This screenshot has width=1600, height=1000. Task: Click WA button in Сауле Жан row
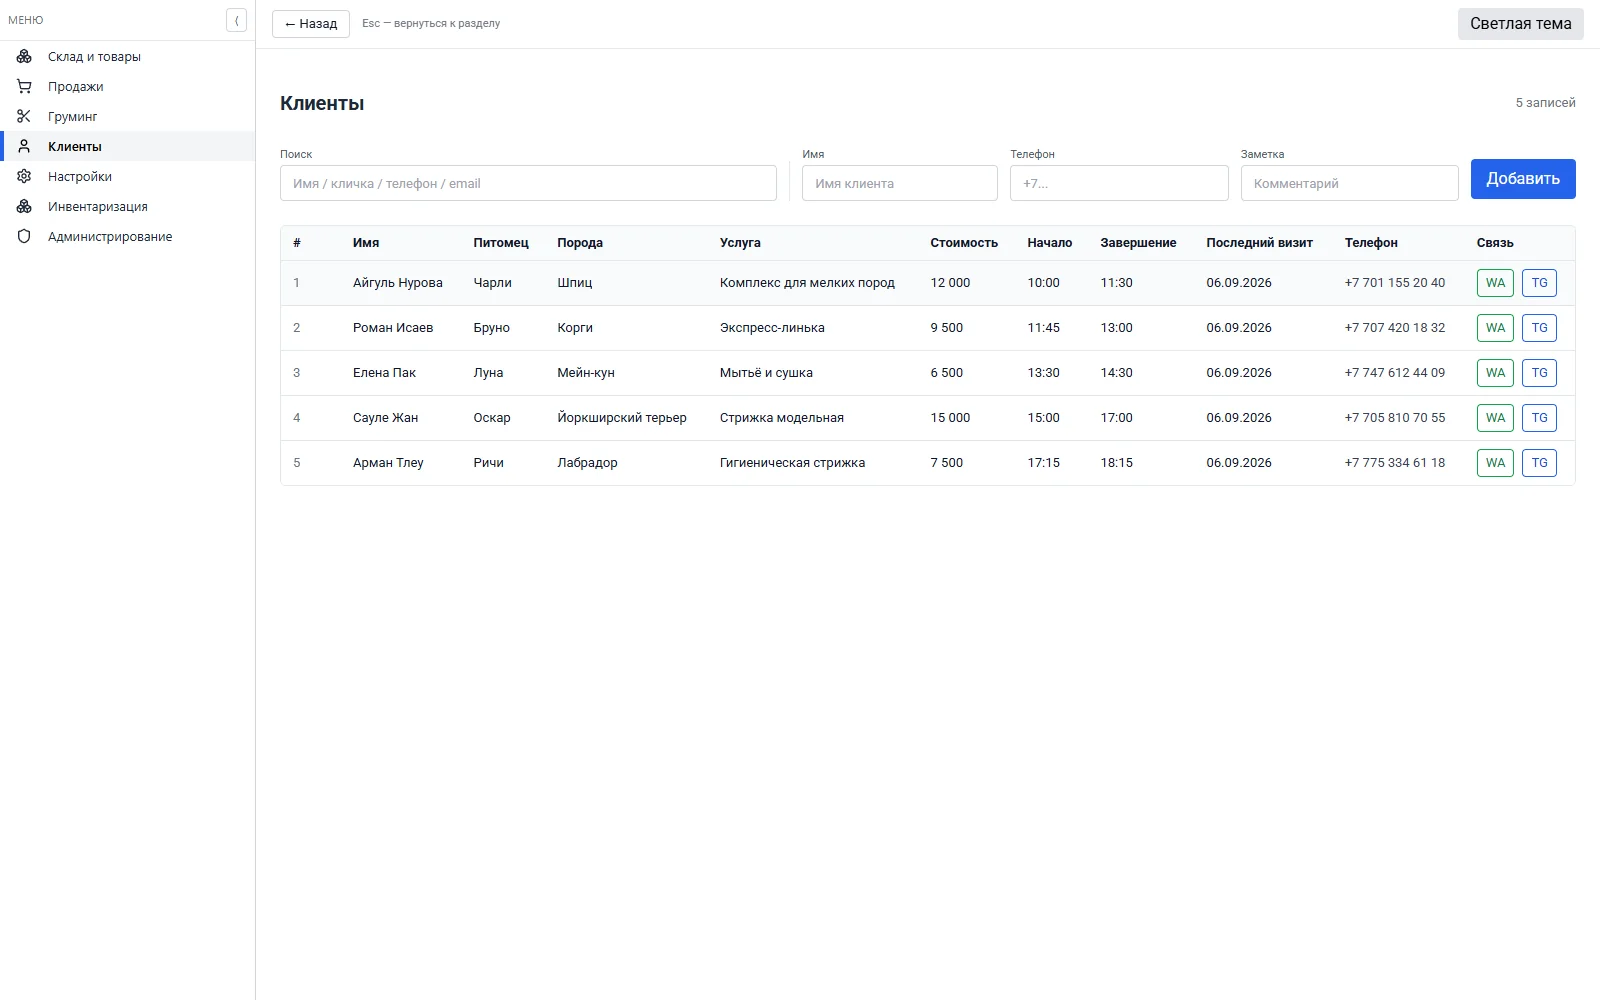[x=1495, y=418]
